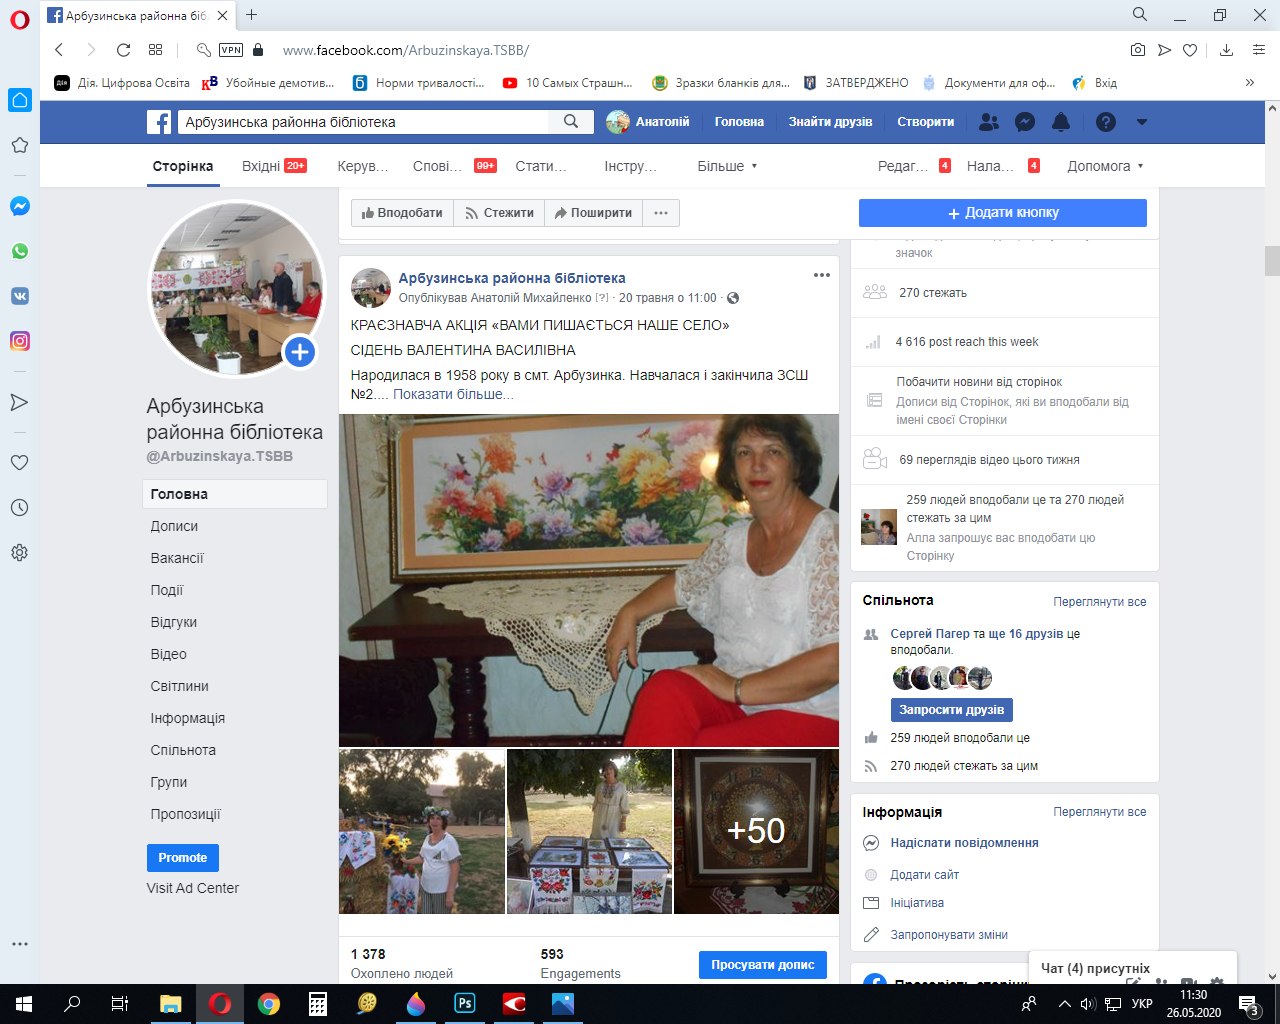1280x1024 pixels.
Task: Toggle Вподобати on the page
Action: click(x=402, y=213)
